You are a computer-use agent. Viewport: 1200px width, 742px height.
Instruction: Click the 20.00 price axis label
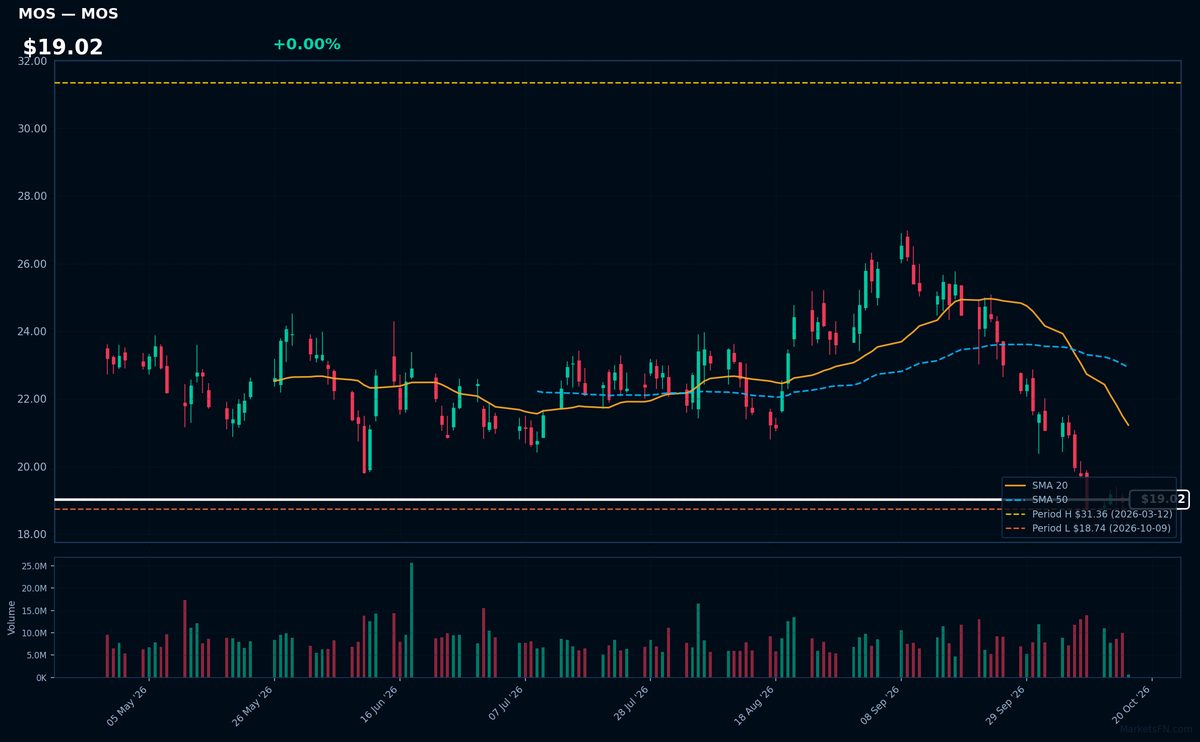pos(32,467)
